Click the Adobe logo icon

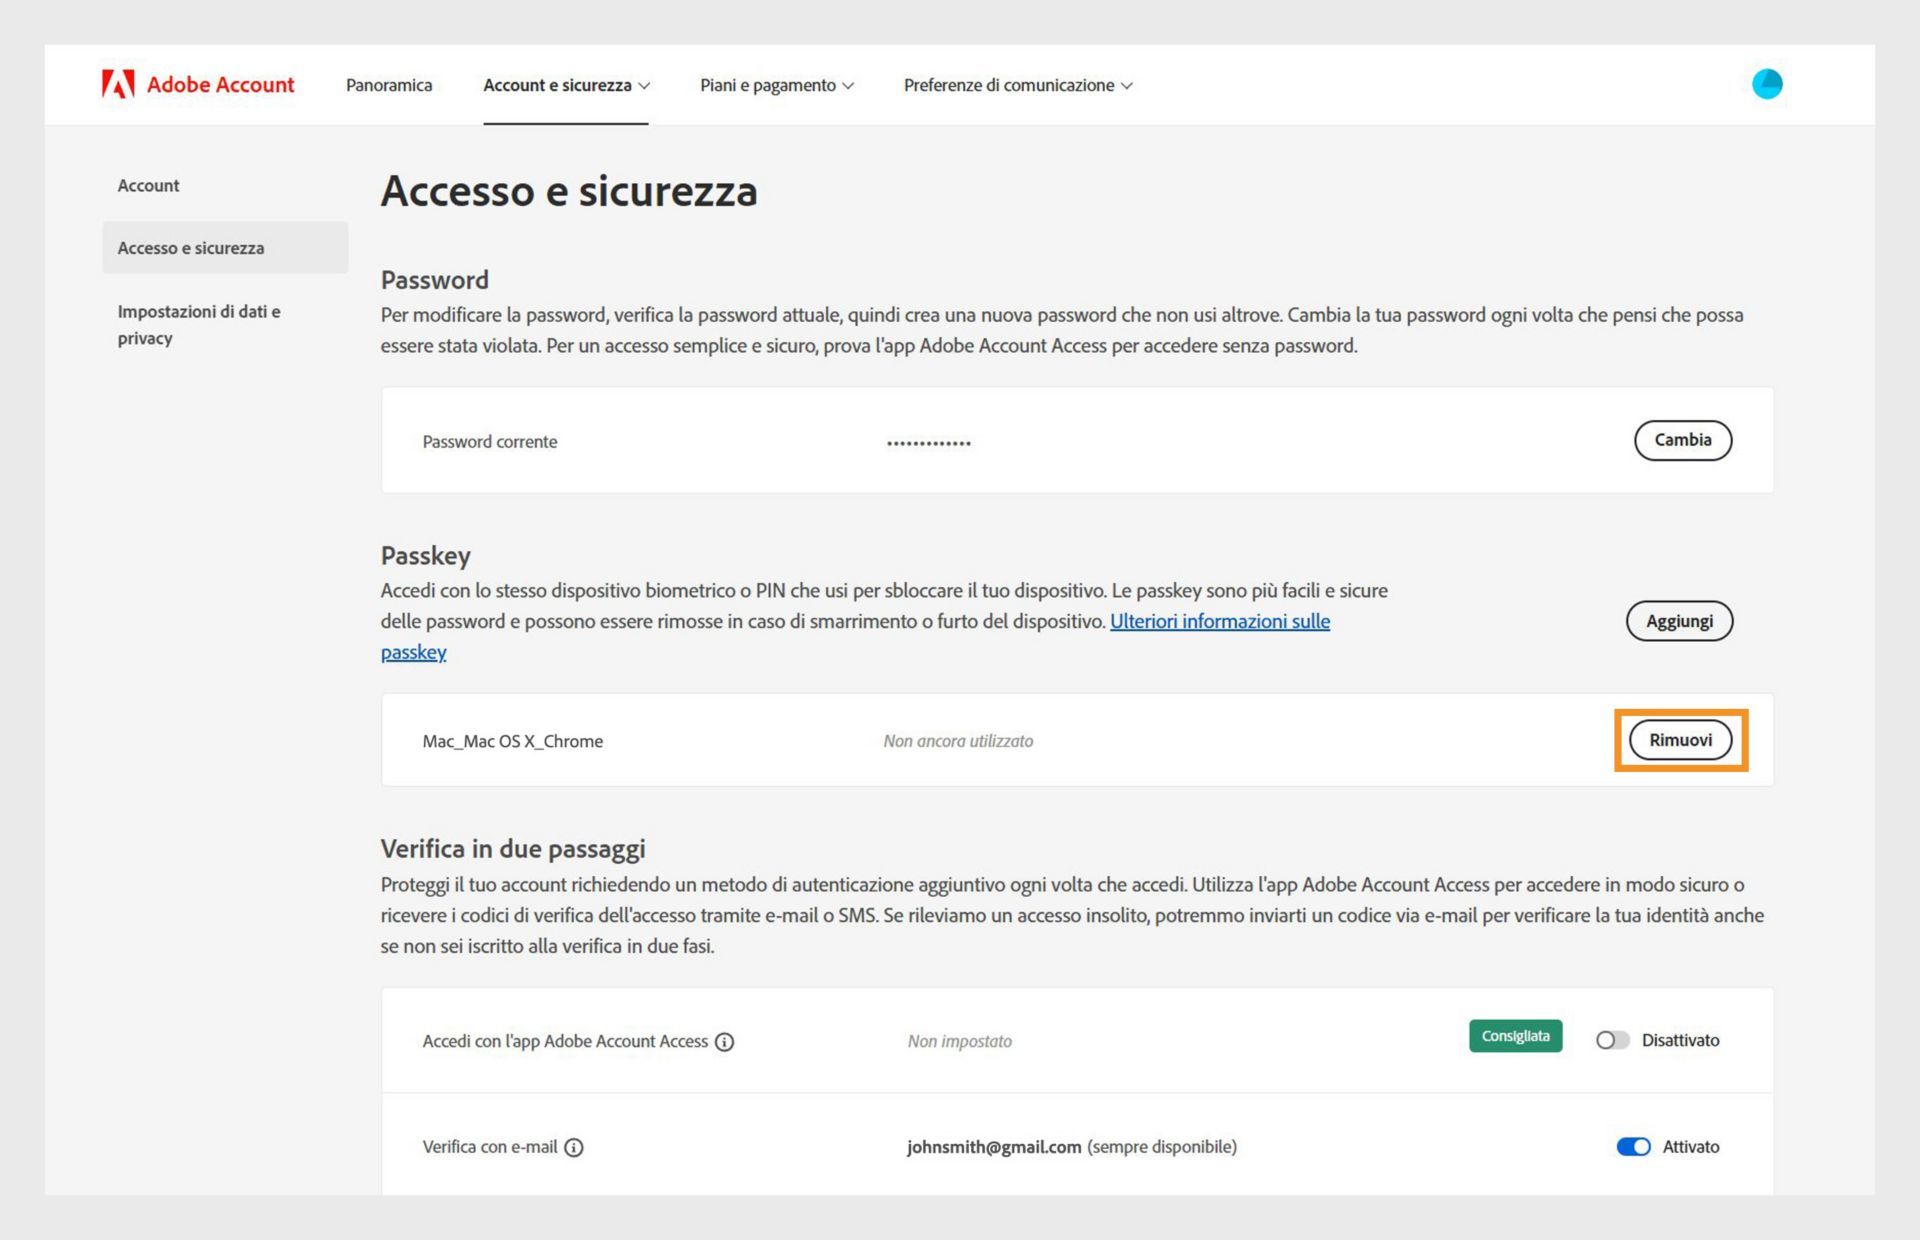click(x=118, y=85)
